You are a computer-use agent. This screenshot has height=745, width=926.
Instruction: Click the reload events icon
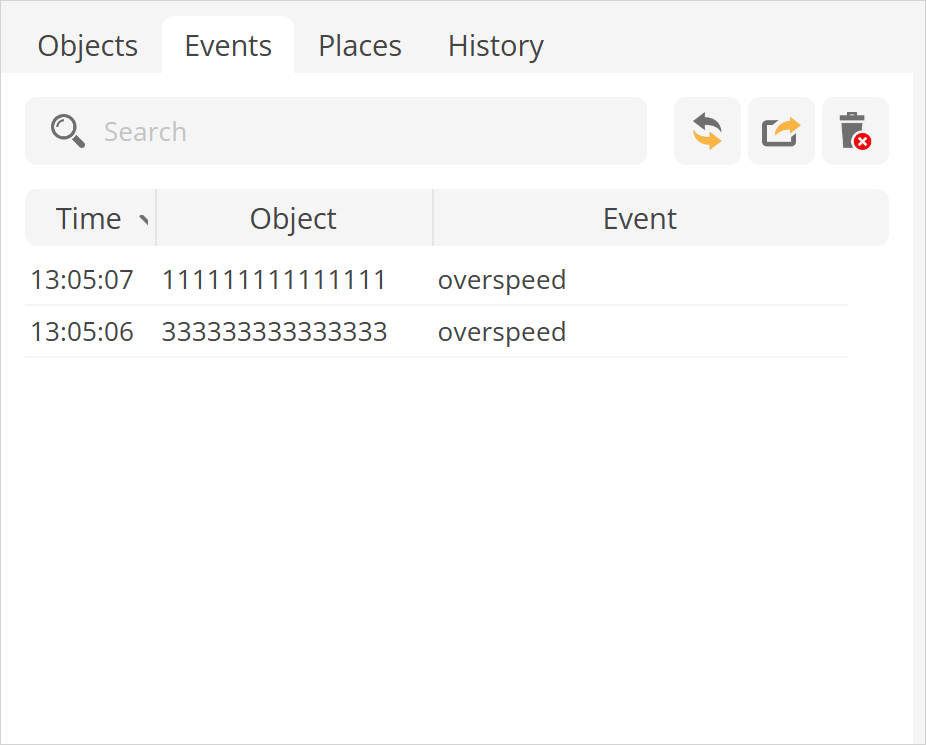pyautogui.click(x=707, y=131)
